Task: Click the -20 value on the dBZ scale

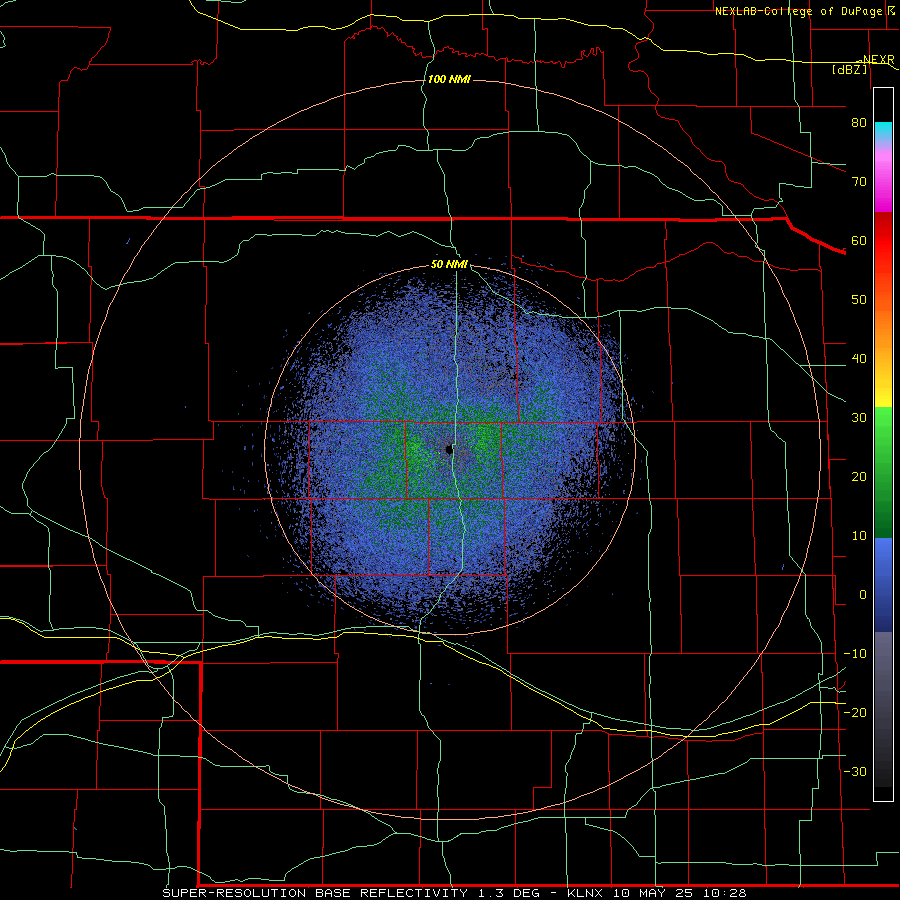Action: 855,713
